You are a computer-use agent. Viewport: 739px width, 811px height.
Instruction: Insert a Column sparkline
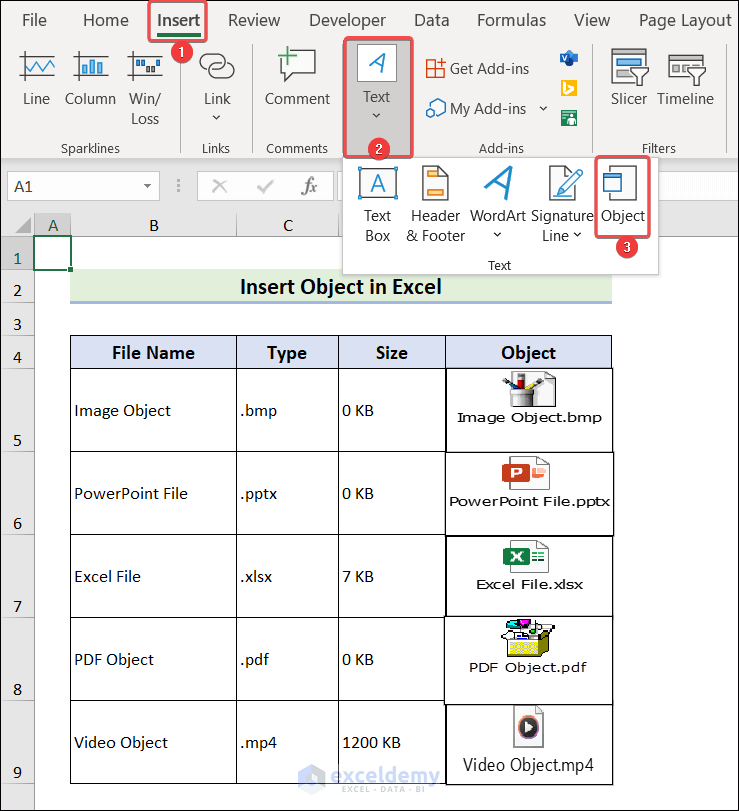pos(91,79)
